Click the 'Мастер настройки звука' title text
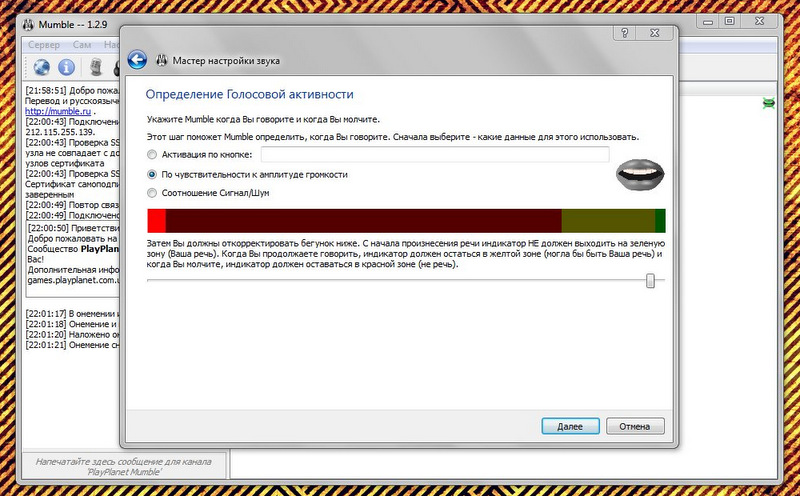This screenshot has width=800, height=496. pos(226,61)
